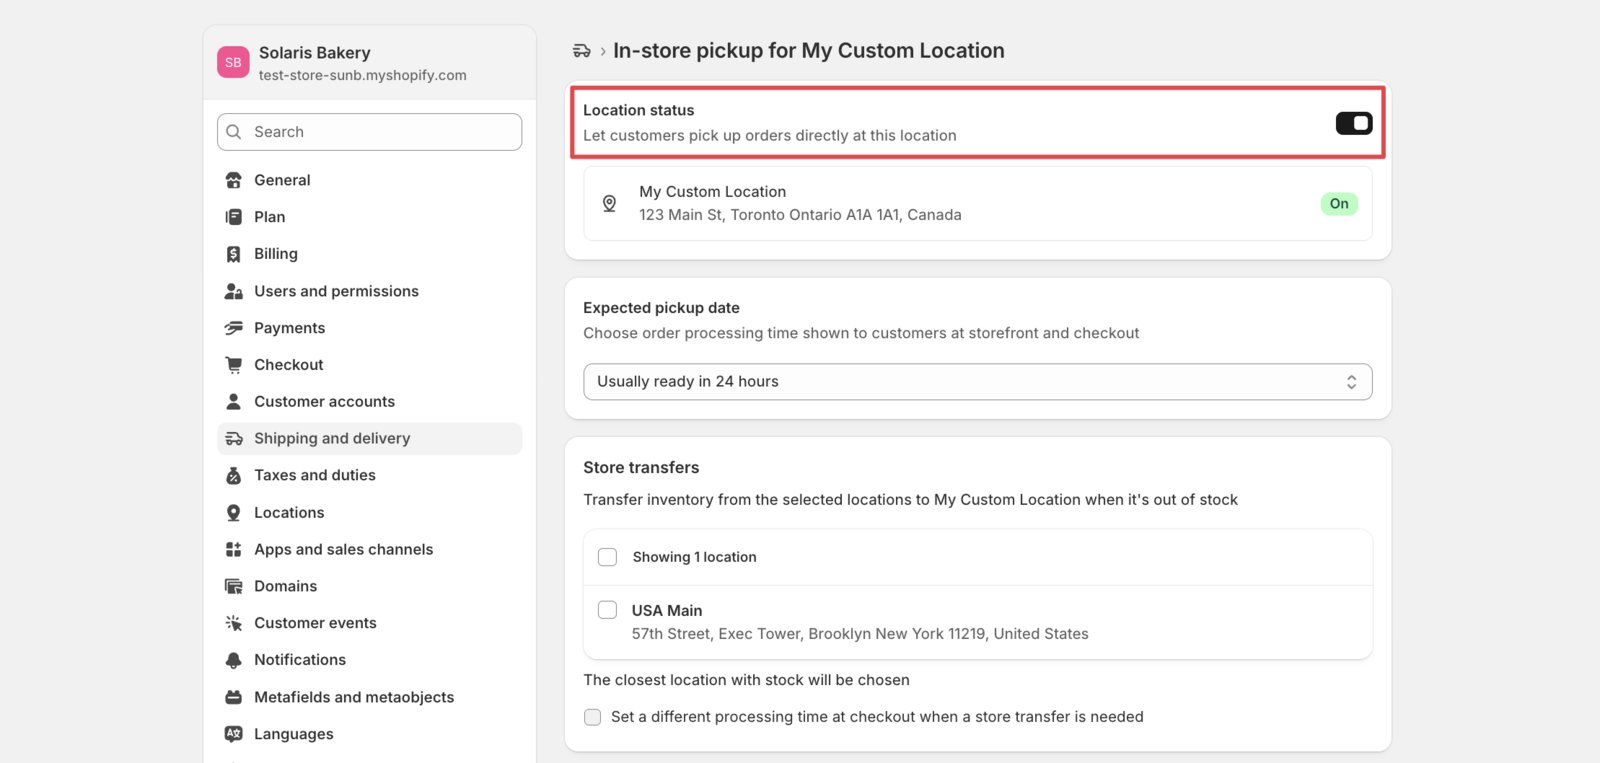1600x763 pixels.
Task: Open Languages settings
Action: click(369, 734)
